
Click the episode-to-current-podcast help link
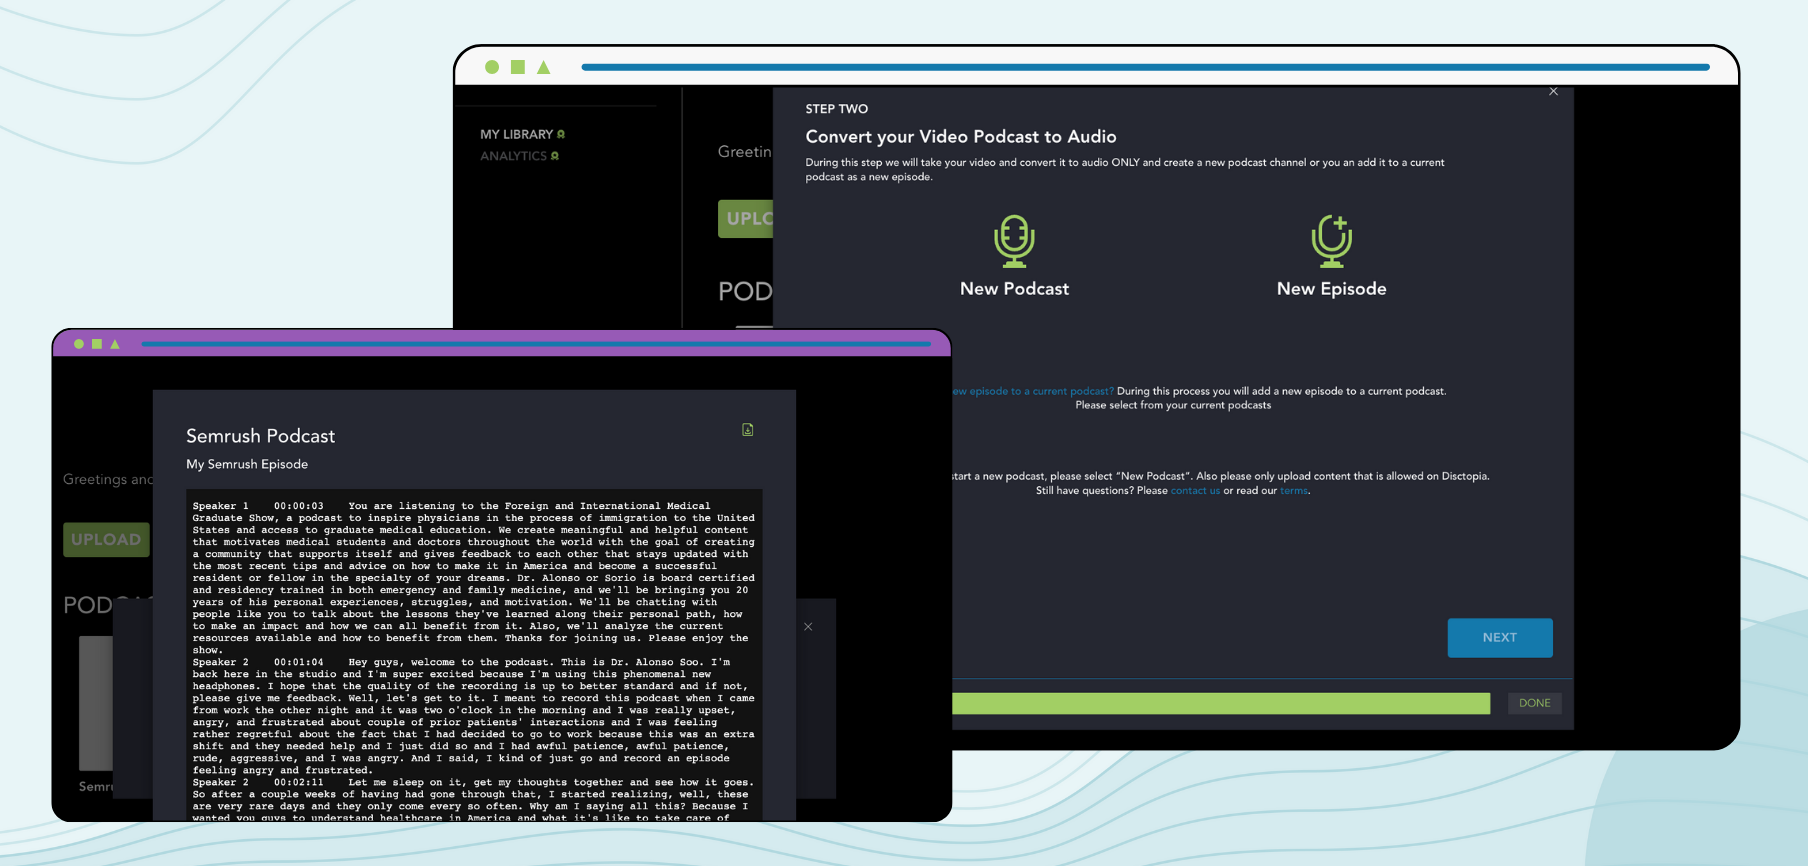click(1033, 391)
